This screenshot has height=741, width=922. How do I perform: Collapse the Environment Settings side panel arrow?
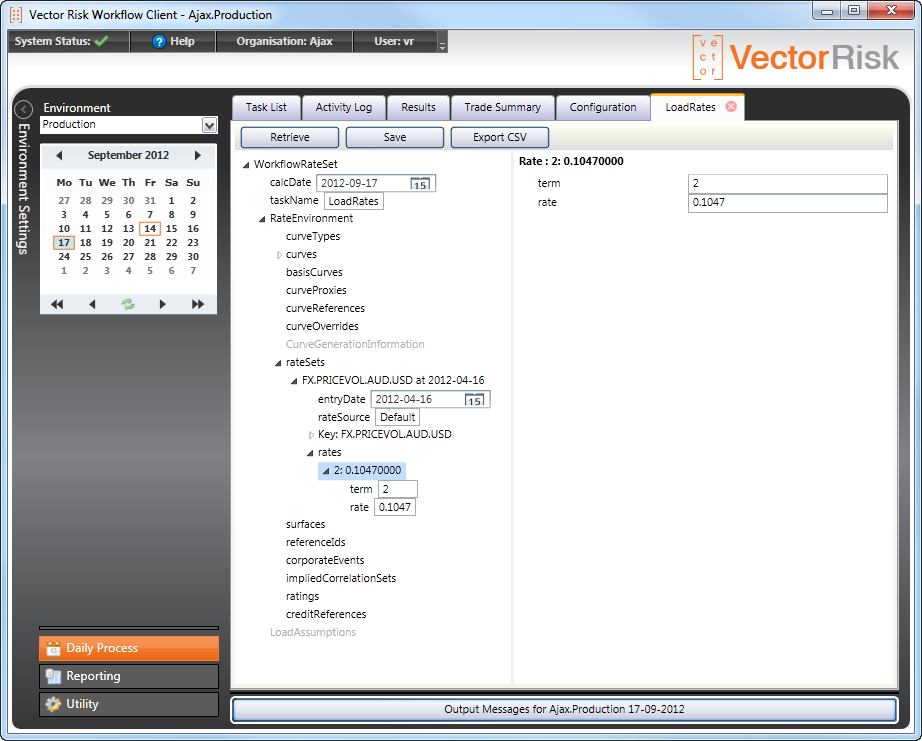point(24,109)
